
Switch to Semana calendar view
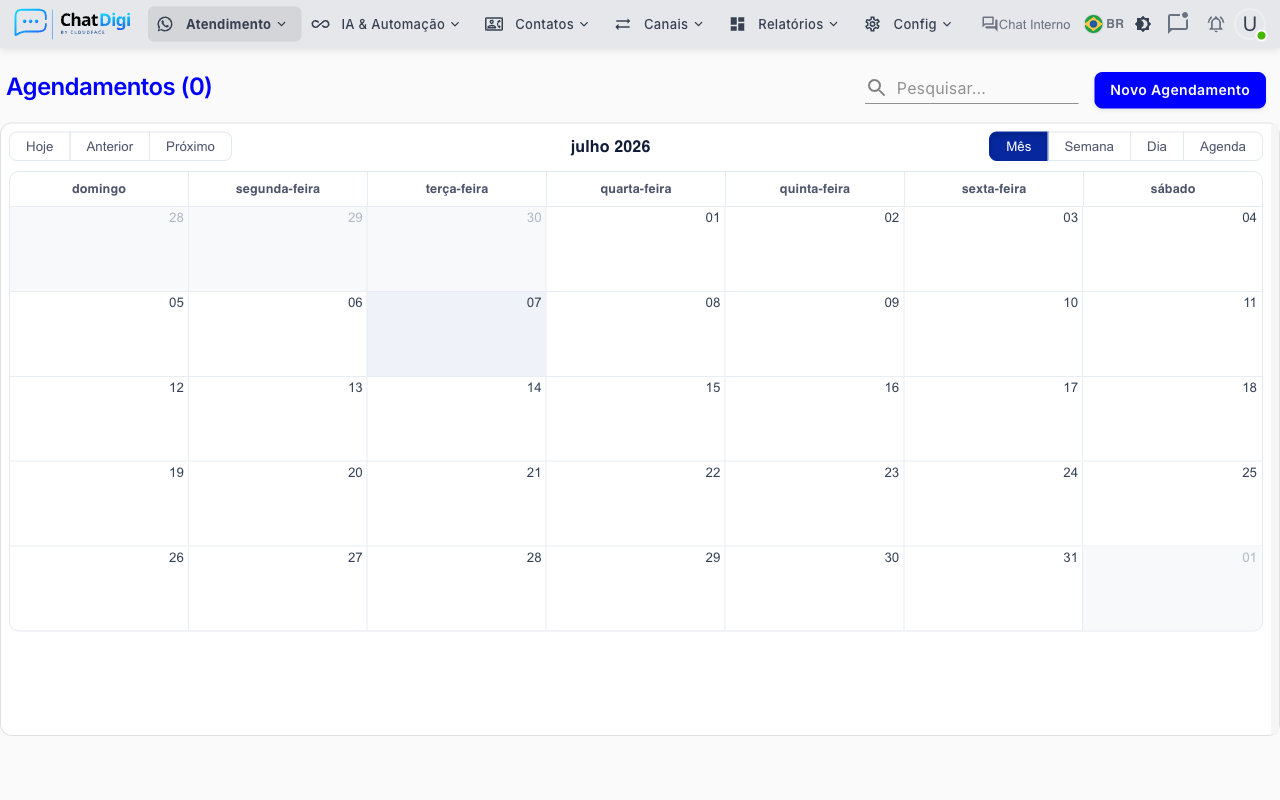click(x=1089, y=146)
